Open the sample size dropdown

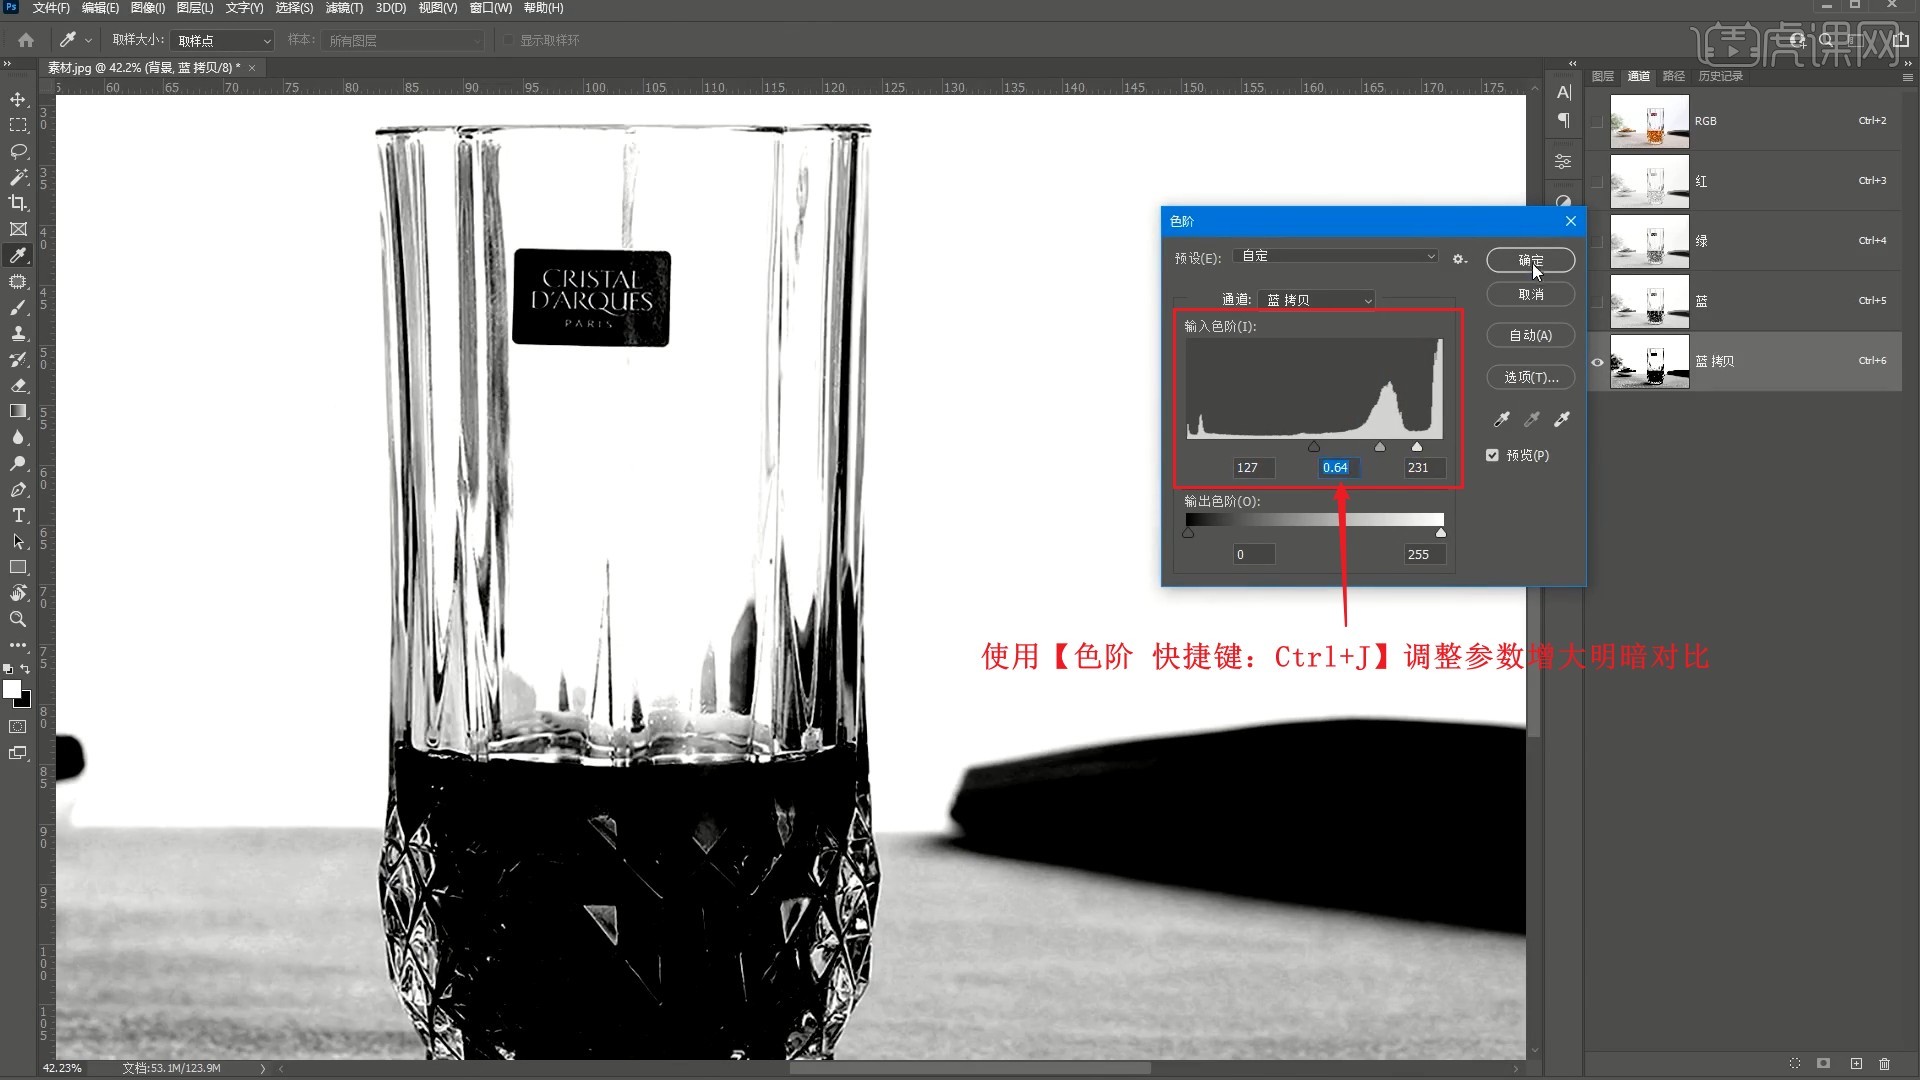click(x=223, y=40)
